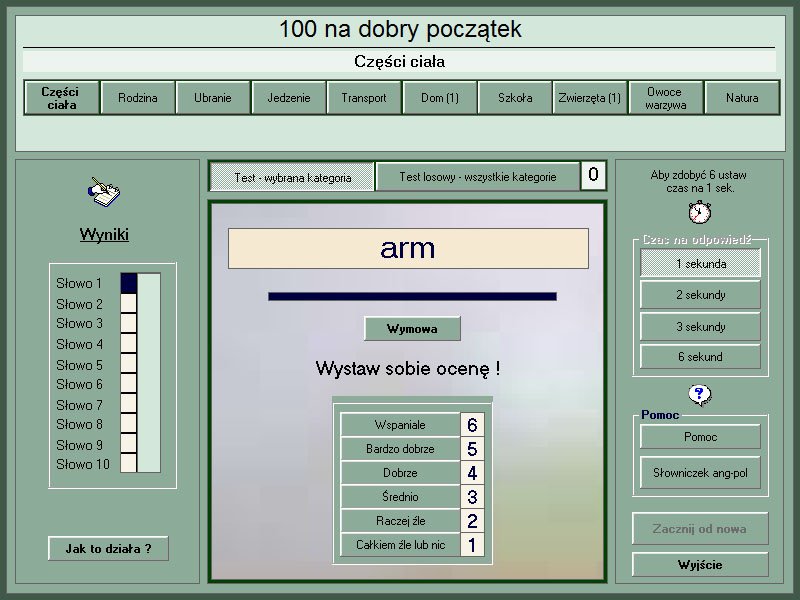800x600 pixels.
Task: Switch to the Rodzina category tab
Action: pyautogui.click(x=138, y=98)
